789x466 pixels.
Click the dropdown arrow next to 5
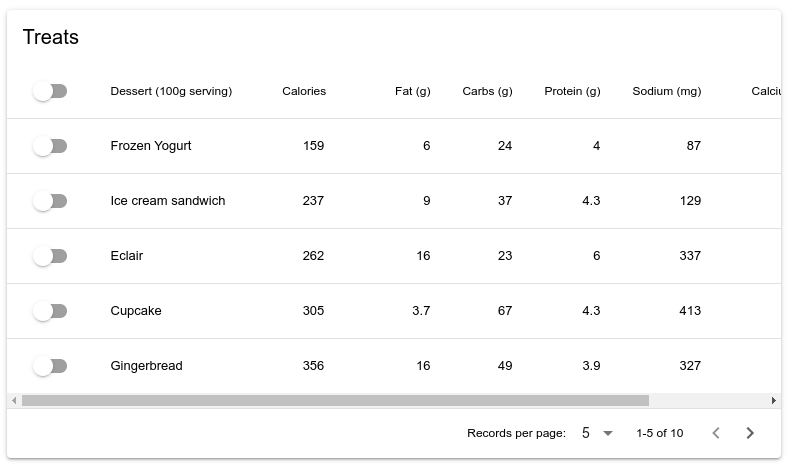click(x=608, y=433)
